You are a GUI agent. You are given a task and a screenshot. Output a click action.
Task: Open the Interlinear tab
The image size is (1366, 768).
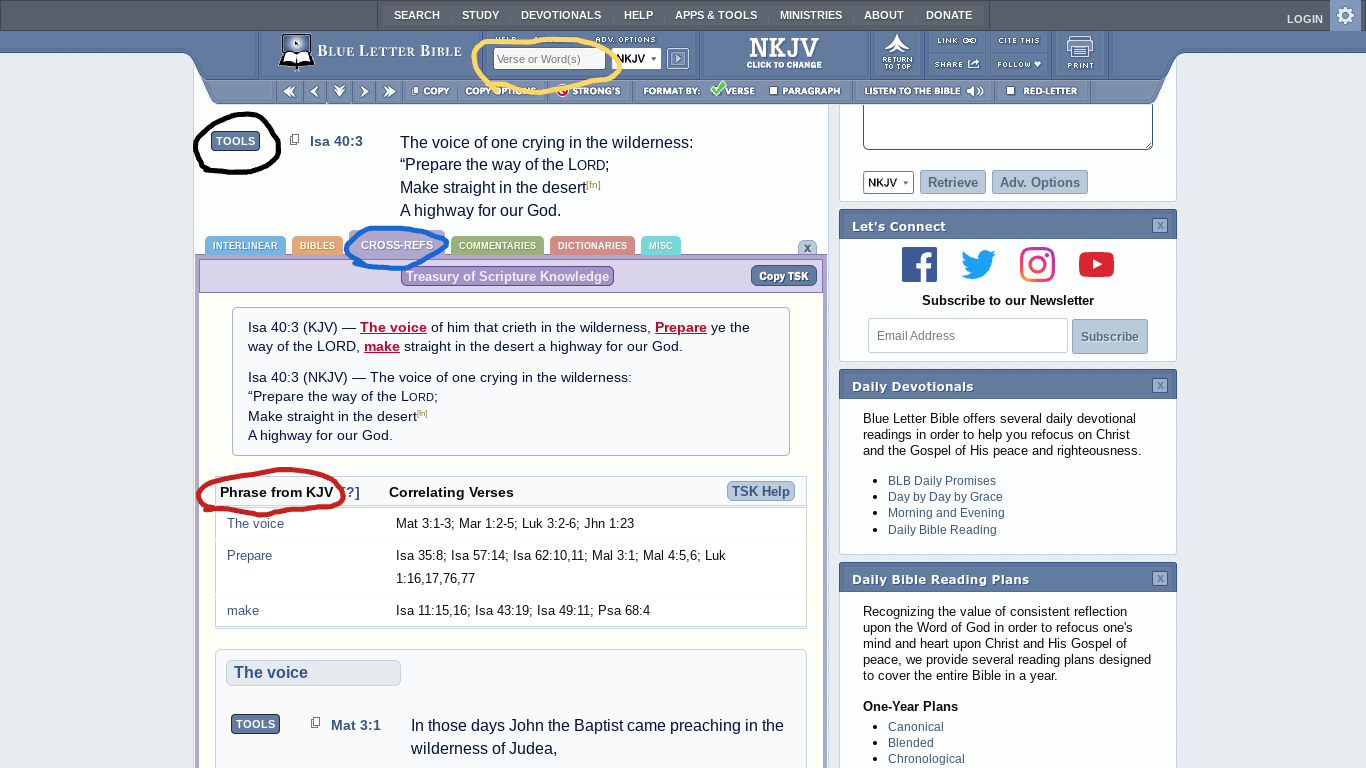click(x=245, y=246)
